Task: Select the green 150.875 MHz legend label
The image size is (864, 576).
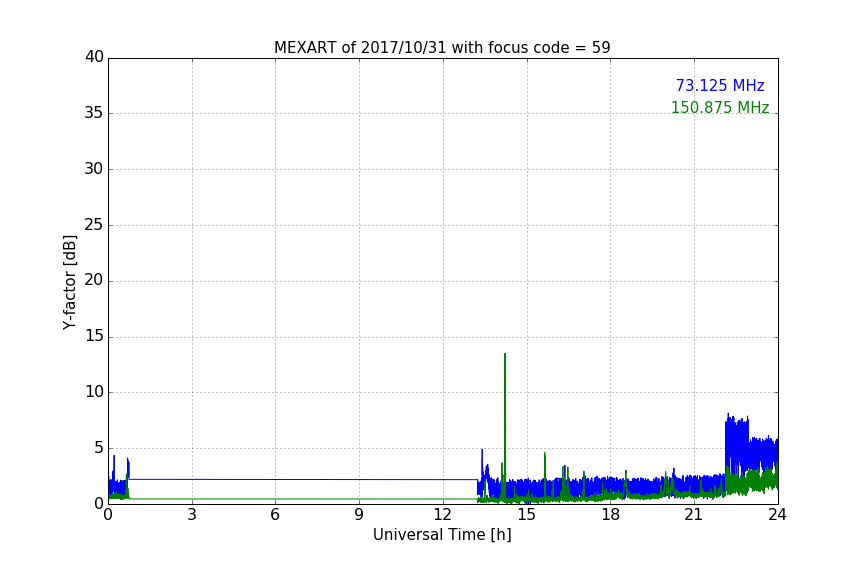Action: (x=720, y=107)
